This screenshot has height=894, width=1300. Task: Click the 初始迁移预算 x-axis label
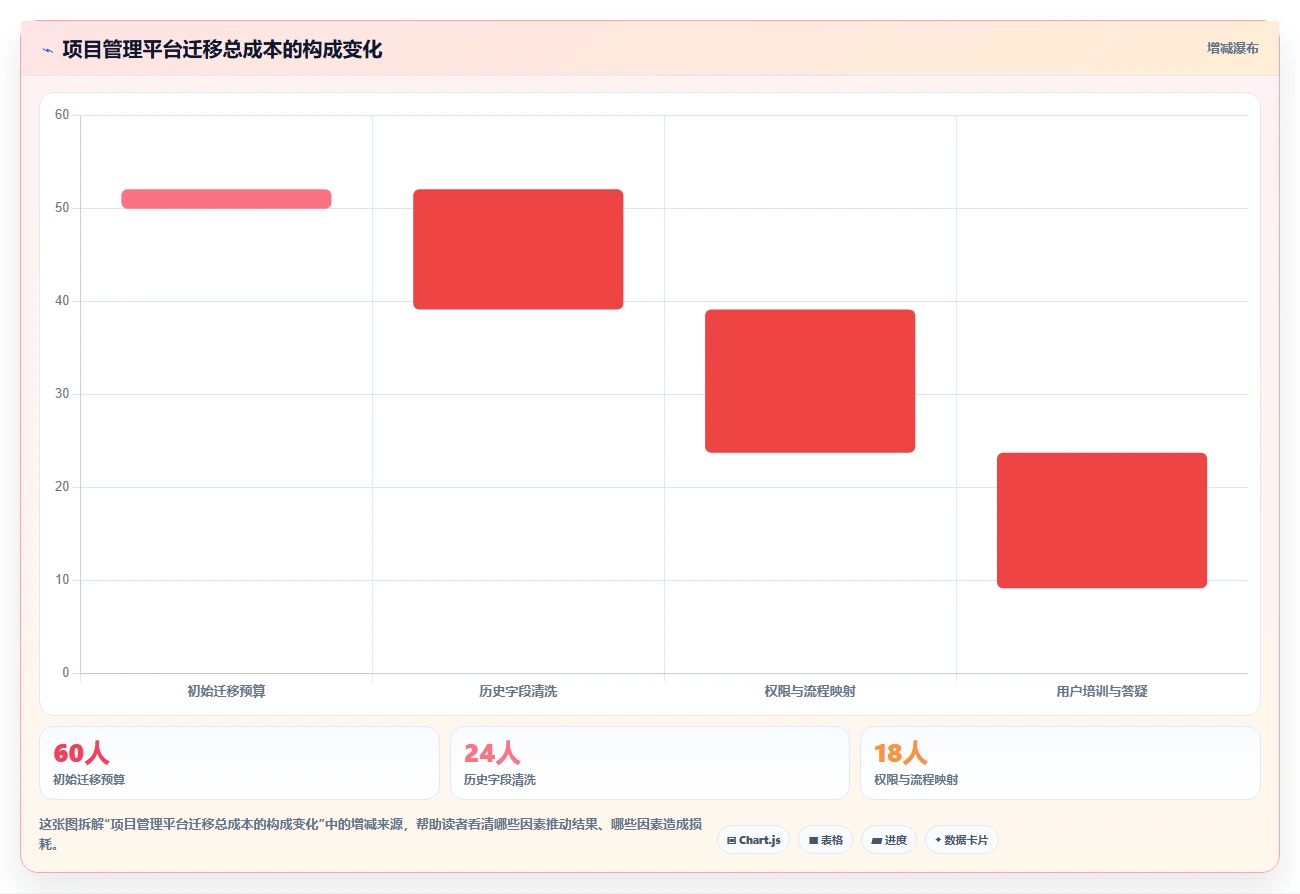tap(226, 691)
